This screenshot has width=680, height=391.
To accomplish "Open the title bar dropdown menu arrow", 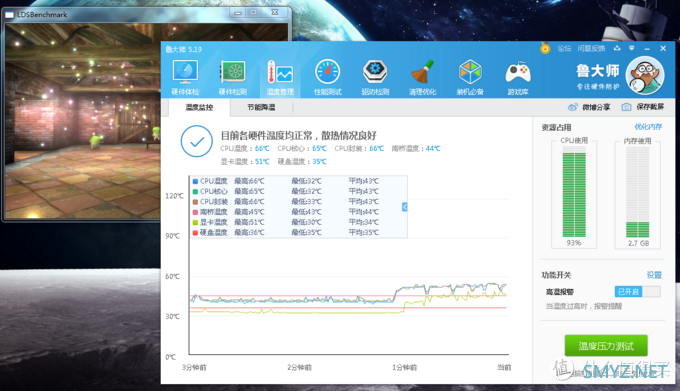I will point(631,48).
